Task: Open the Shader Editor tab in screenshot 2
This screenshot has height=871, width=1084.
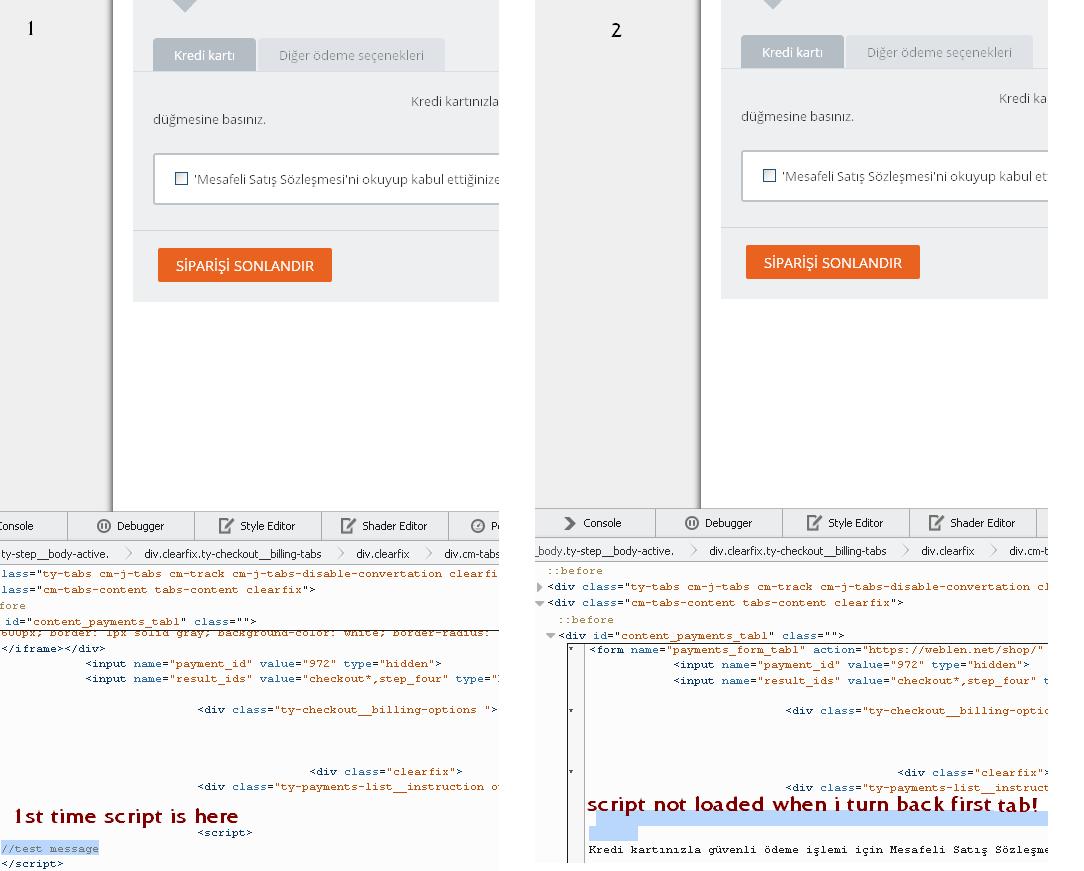Action: 973,523
